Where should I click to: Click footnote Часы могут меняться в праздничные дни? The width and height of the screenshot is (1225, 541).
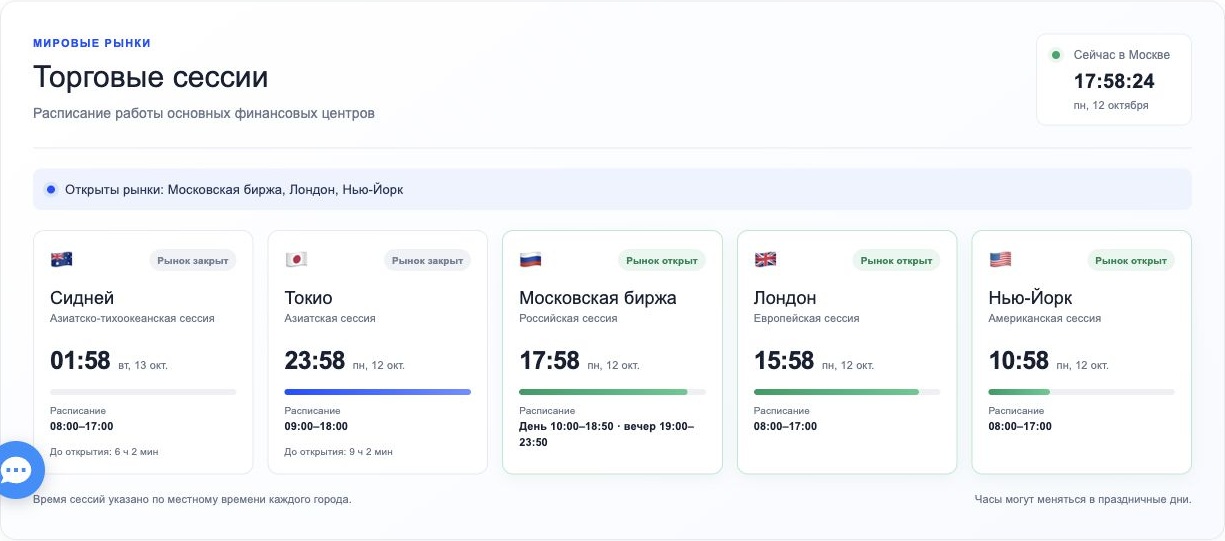click(x=1083, y=499)
